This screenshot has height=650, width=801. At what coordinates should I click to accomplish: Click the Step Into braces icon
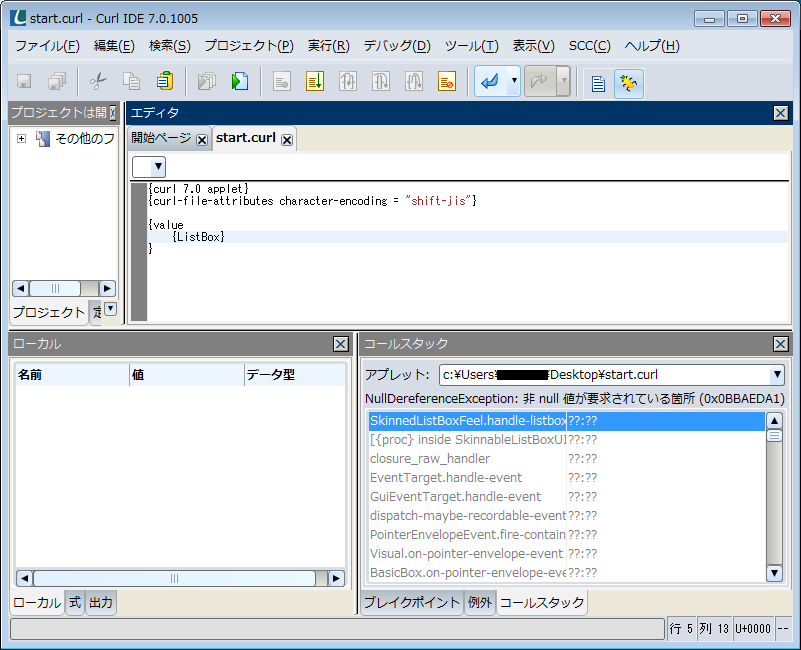(348, 81)
